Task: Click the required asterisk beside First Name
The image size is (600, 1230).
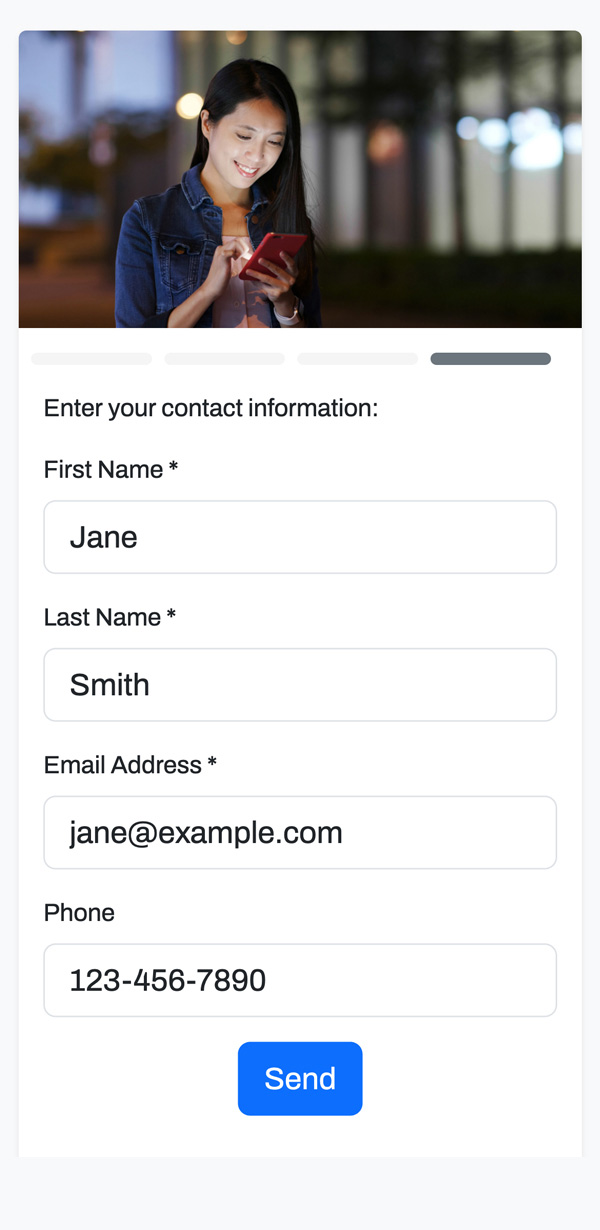Action: pyautogui.click(x=173, y=469)
